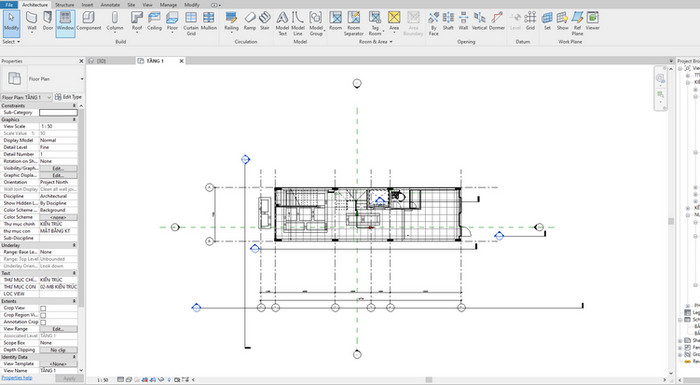Show the current work plane
The height and width of the screenshot is (385, 700).
pos(562,21)
